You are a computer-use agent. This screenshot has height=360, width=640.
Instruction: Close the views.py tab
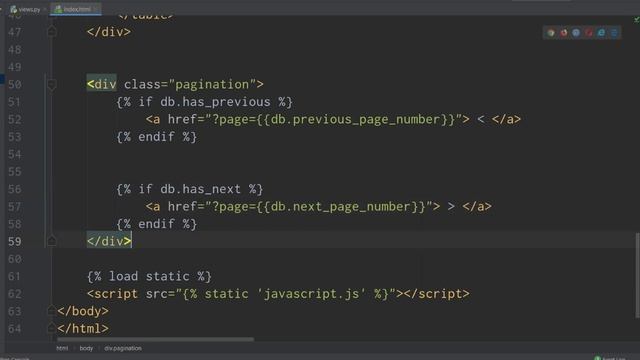click(45, 9)
